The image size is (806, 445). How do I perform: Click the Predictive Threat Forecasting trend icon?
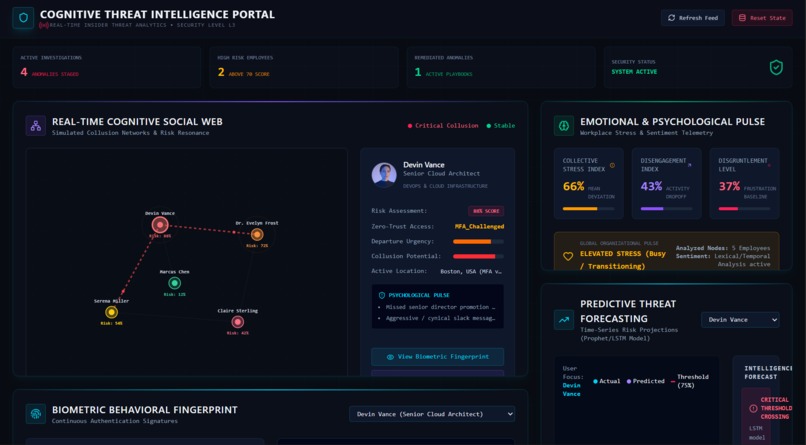pos(564,320)
